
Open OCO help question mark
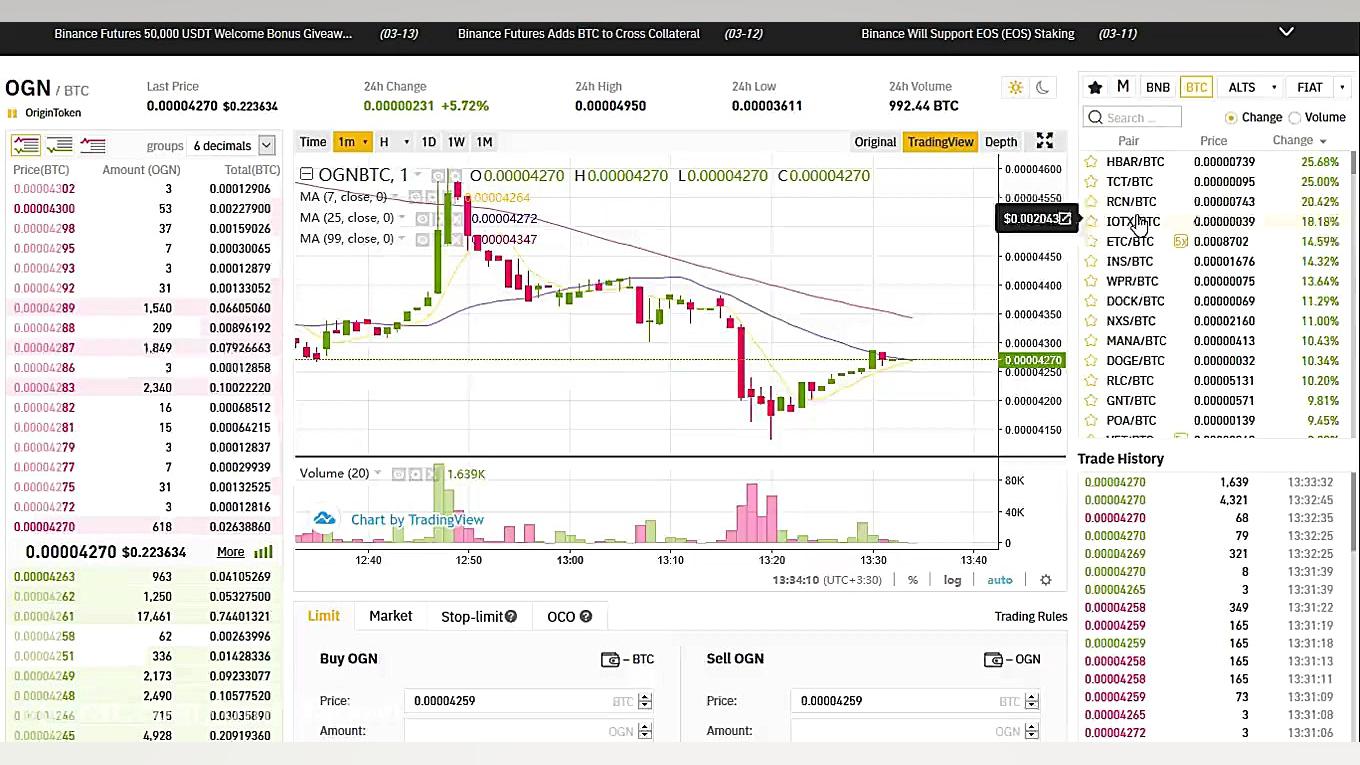[586, 616]
